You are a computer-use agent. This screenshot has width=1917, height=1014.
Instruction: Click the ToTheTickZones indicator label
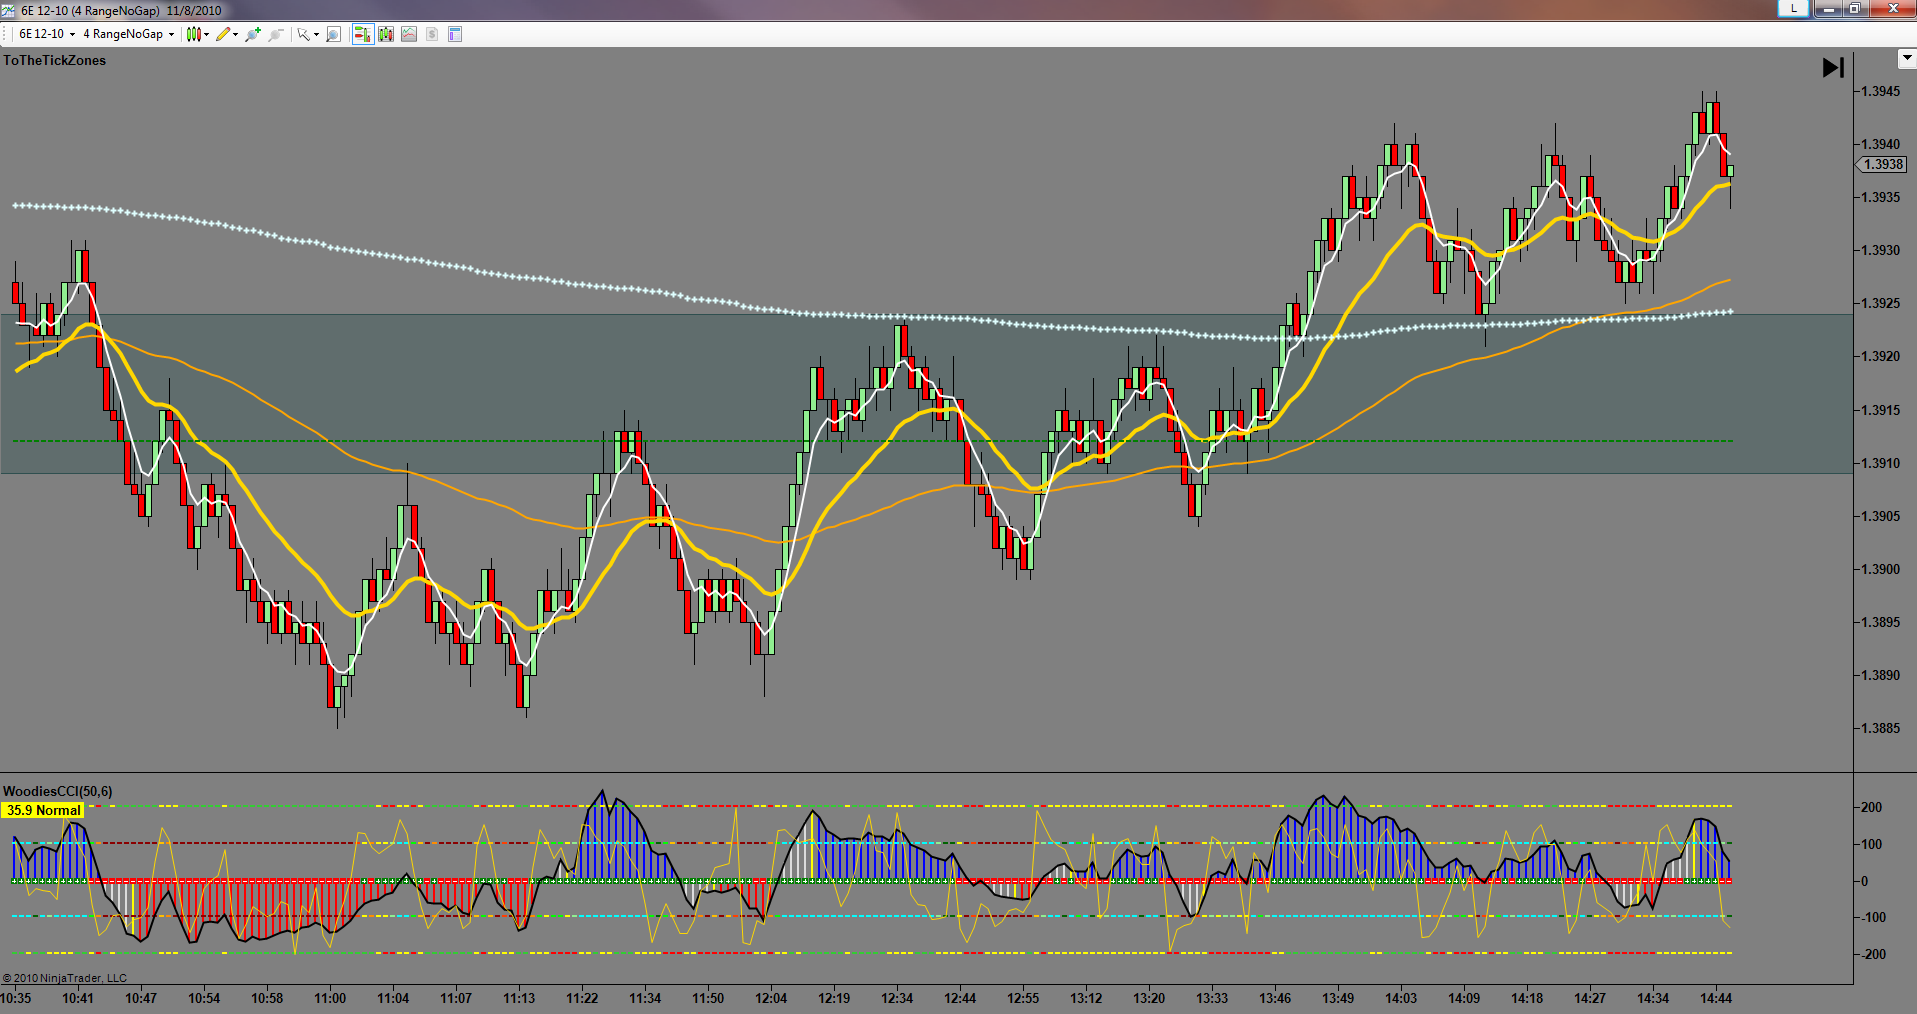[54, 60]
